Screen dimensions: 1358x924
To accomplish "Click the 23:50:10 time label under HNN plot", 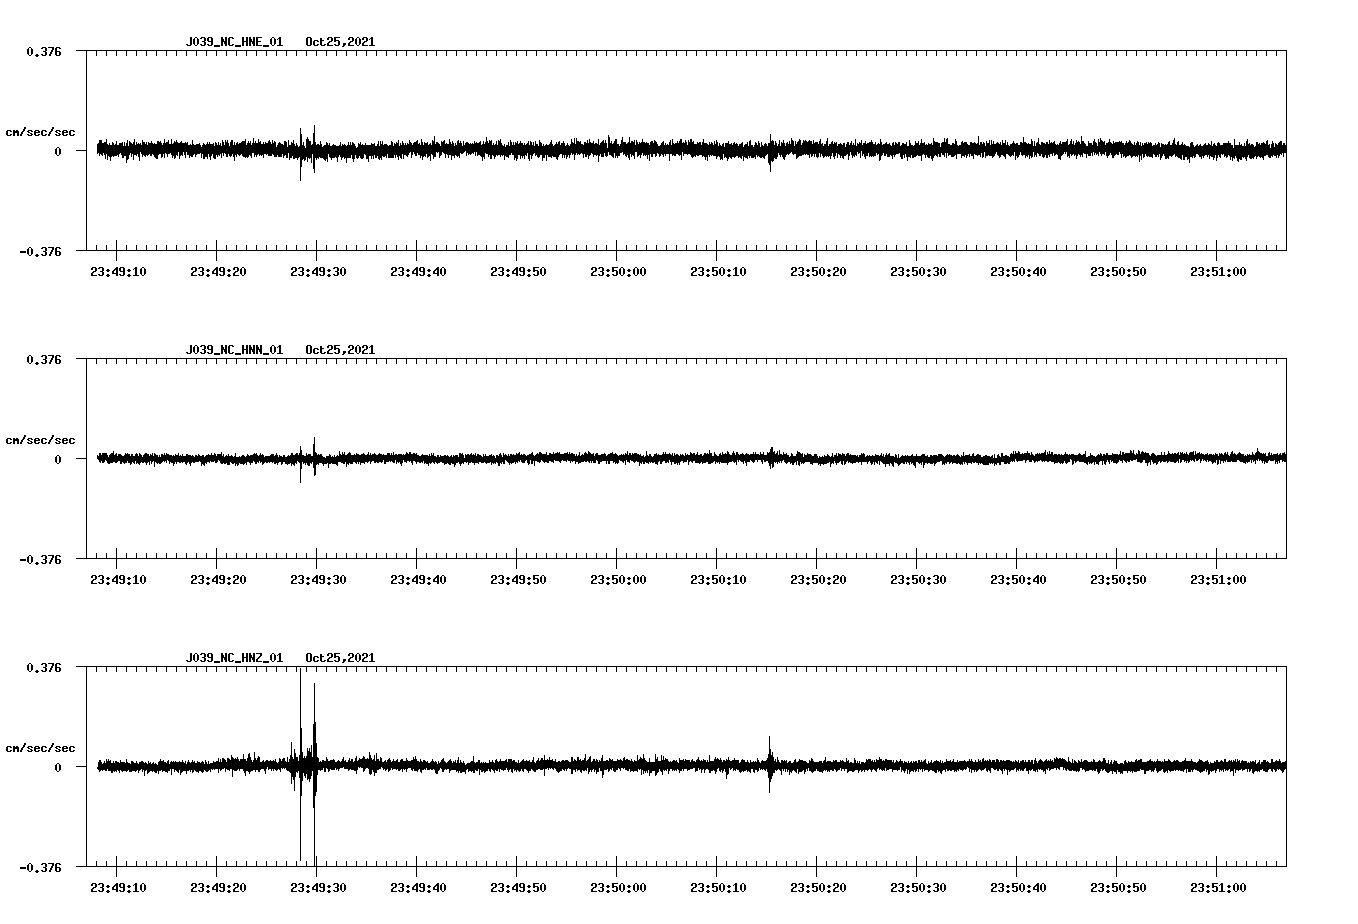I will coord(718,580).
